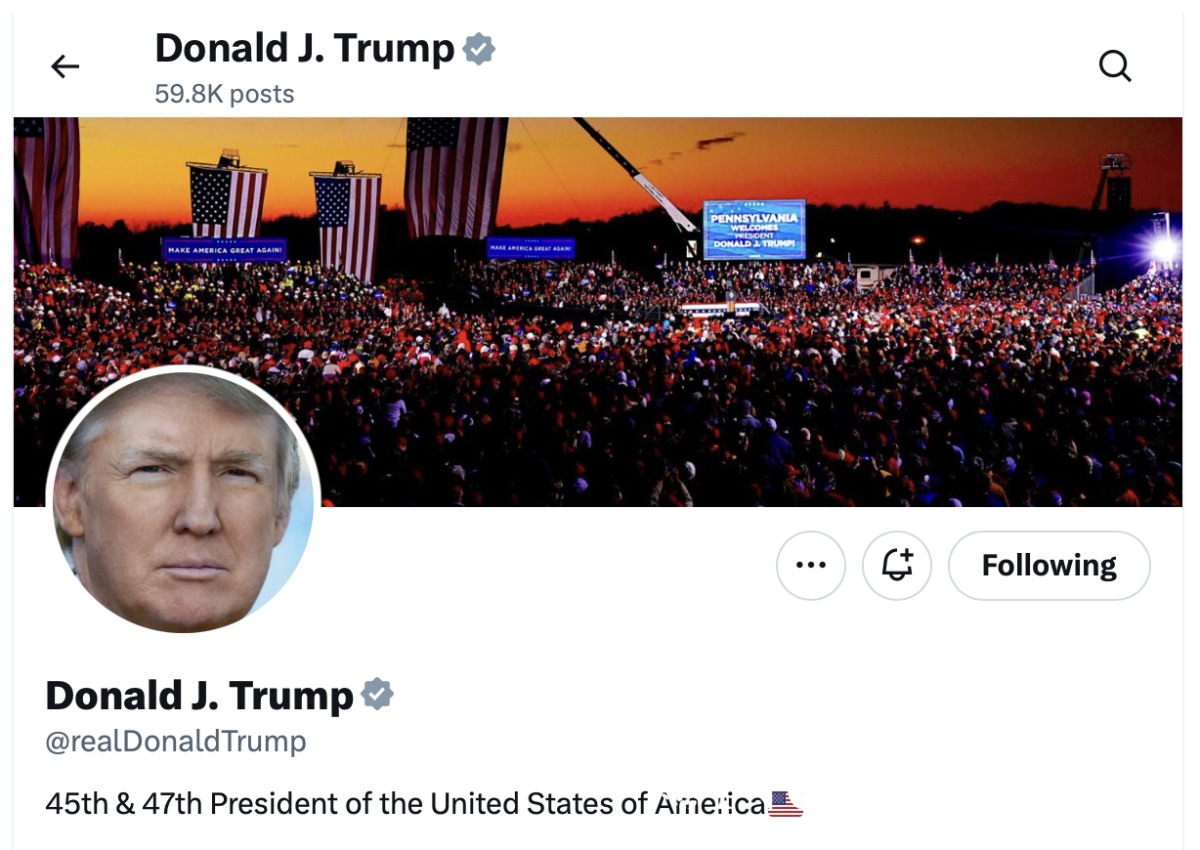
Task: Go back using the left arrow
Action: [65, 67]
